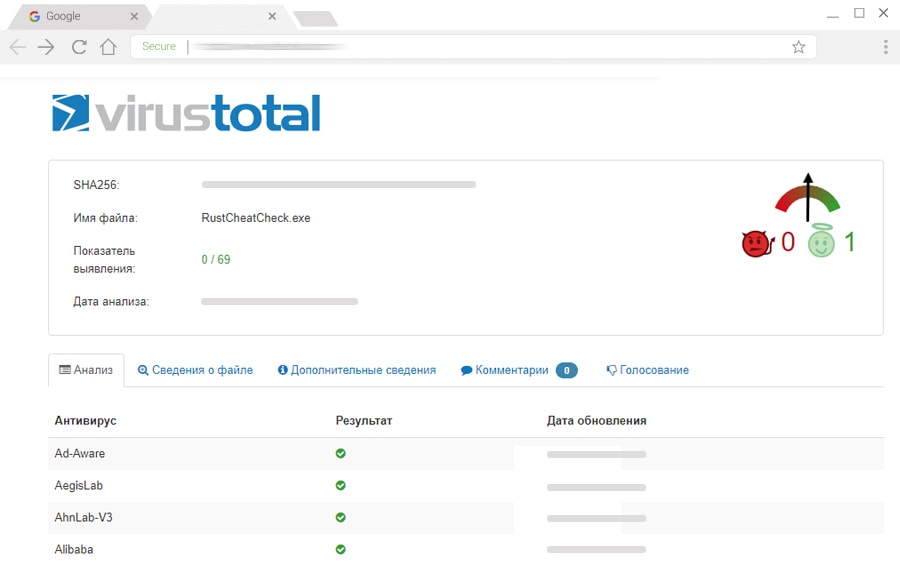The width and height of the screenshot is (900, 562).
Task: Click the Secure label in address bar
Action: 159,46
